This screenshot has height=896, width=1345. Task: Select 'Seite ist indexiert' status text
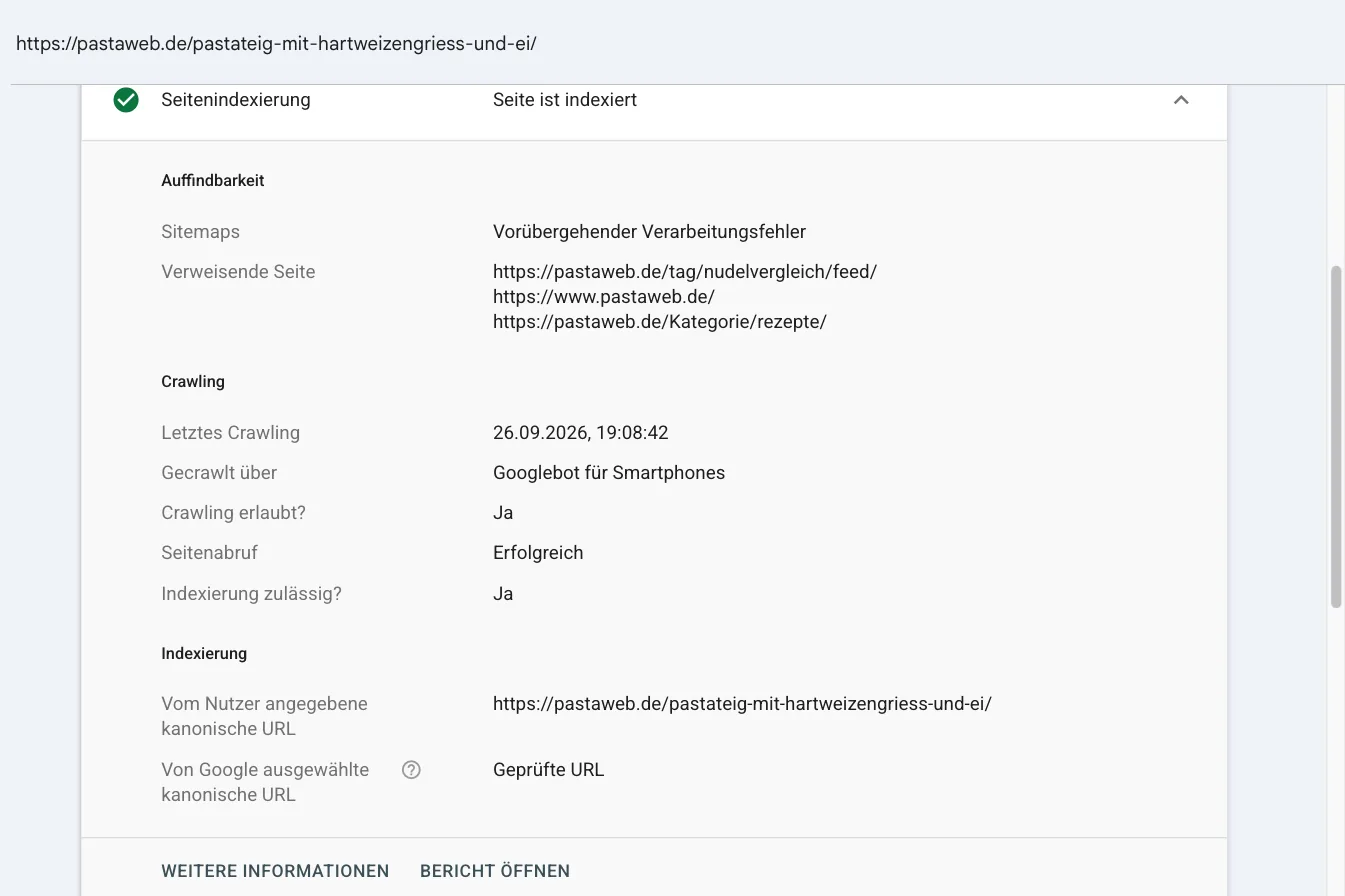pos(565,100)
